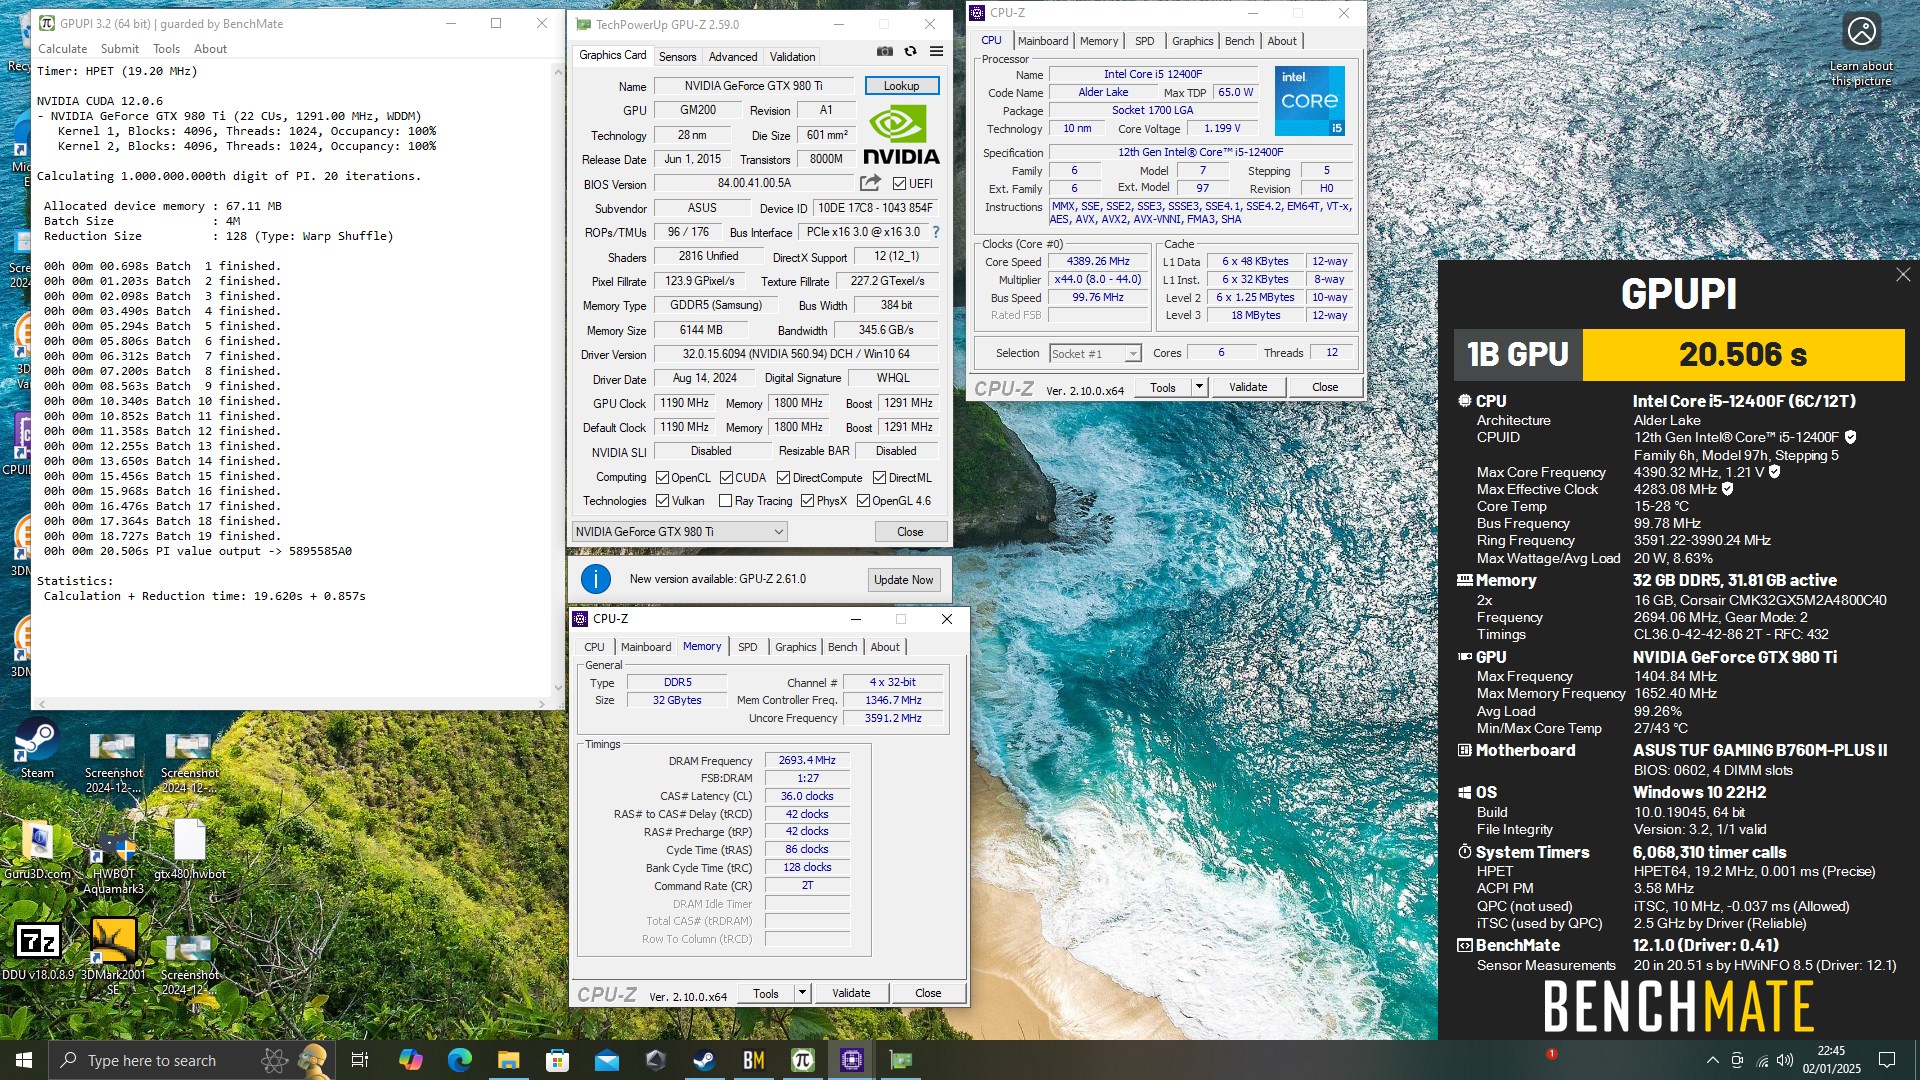Screen dimensions: 1920x1080
Task: Expand Tools dropdown arrow in top CPU-Z
Action: pos(1199,387)
